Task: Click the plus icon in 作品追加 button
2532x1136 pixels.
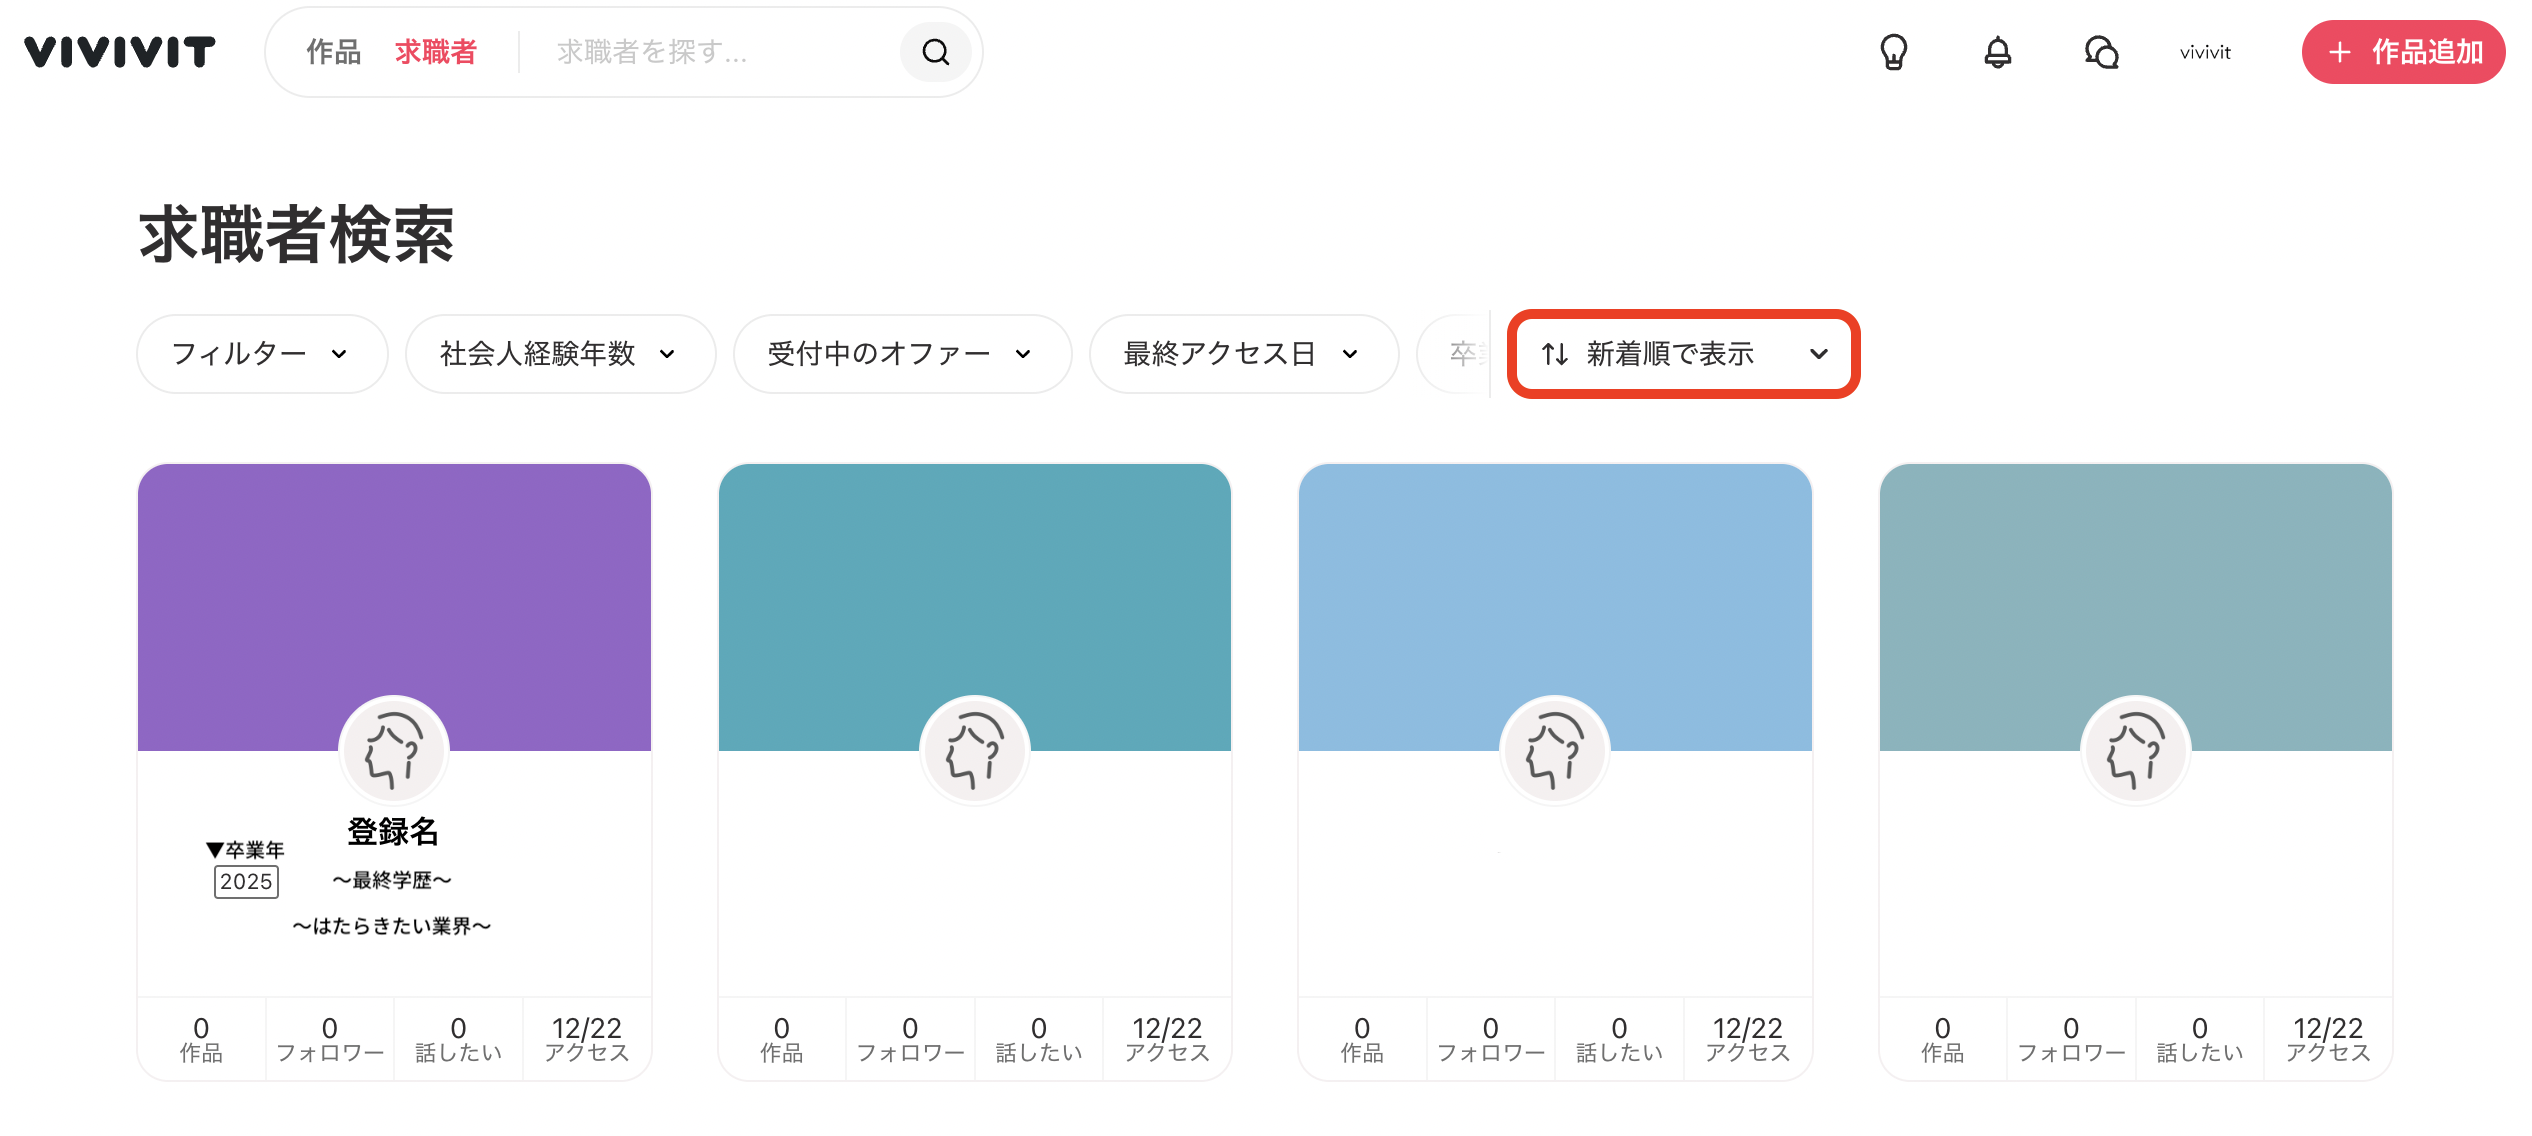Action: (x=2339, y=52)
